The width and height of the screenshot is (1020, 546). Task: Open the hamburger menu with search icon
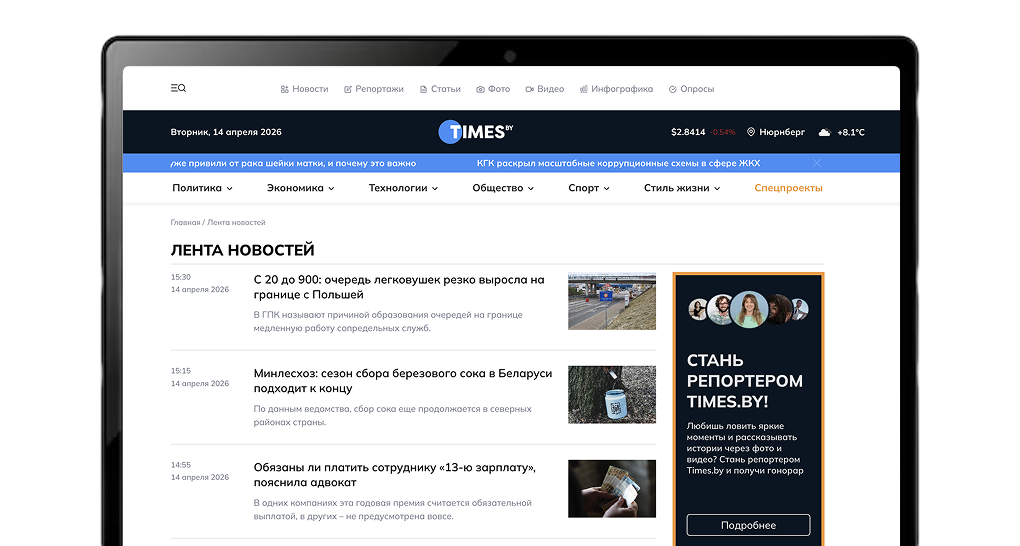178,88
